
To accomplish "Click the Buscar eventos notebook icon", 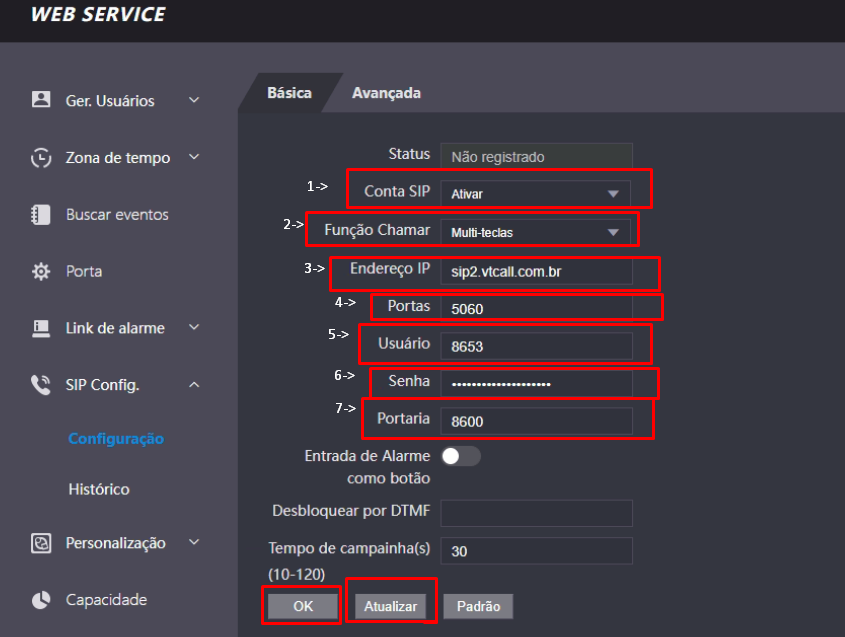I will coord(41,214).
